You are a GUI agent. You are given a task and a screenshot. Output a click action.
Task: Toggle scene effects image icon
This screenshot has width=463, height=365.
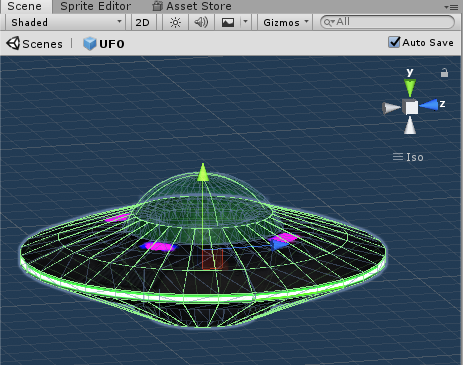228,22
